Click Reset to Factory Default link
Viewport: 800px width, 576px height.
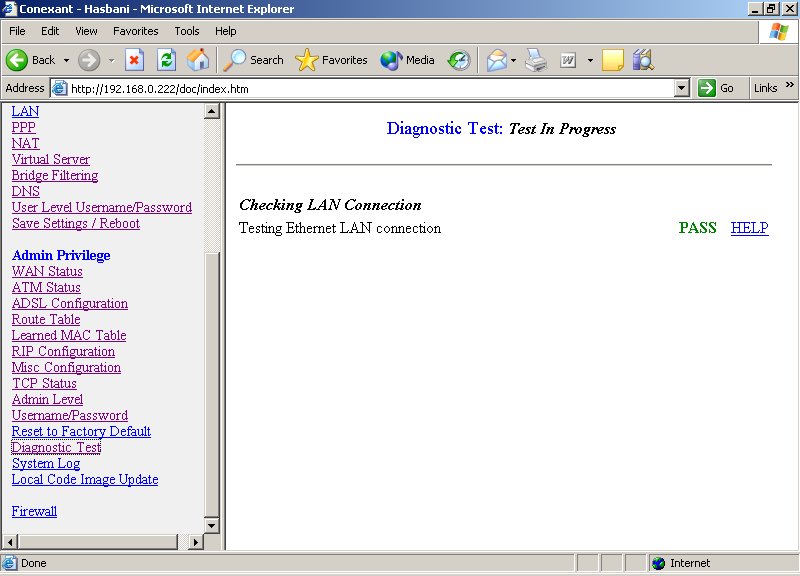coord(81,431)
